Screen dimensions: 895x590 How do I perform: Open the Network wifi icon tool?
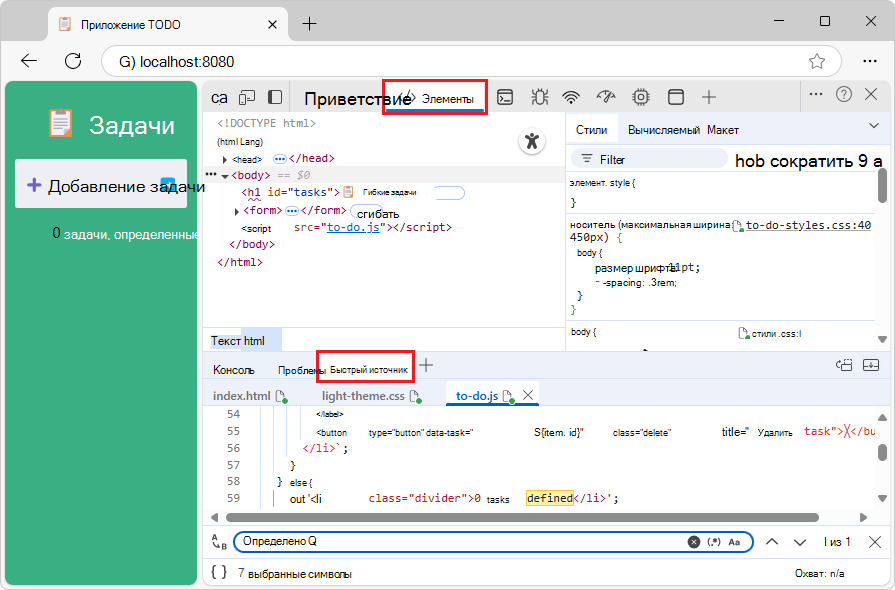coord(571,97)
